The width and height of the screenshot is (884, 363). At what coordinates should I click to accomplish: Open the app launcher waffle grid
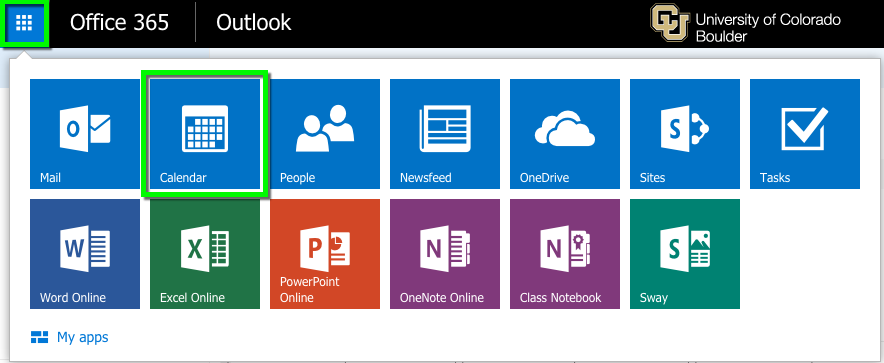tap(24, 23)
